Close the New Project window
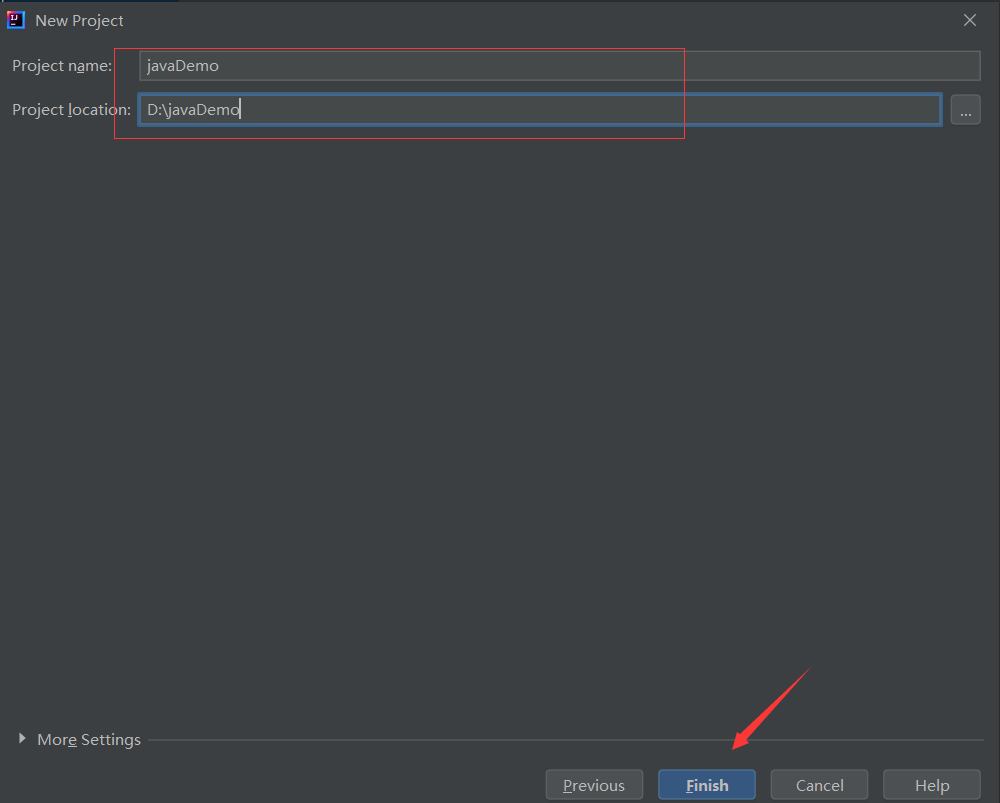The width and height of the screenshot is (1000, 803). [x=969, y=20]
